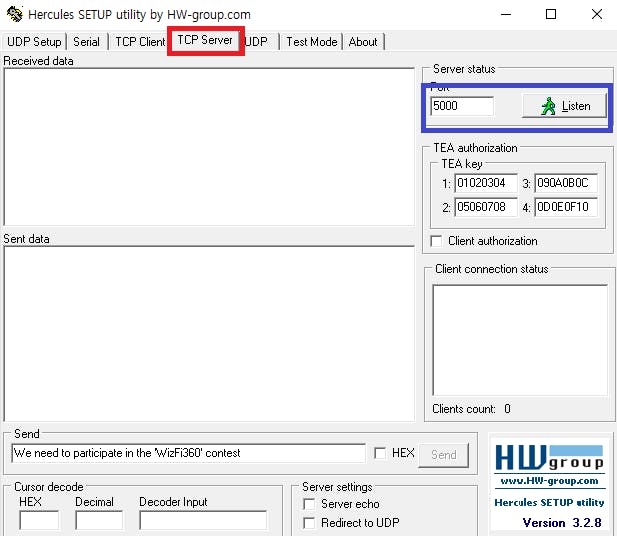Close the Hercules window
This screenshot has width=617, height=536.
coord(597,15)
